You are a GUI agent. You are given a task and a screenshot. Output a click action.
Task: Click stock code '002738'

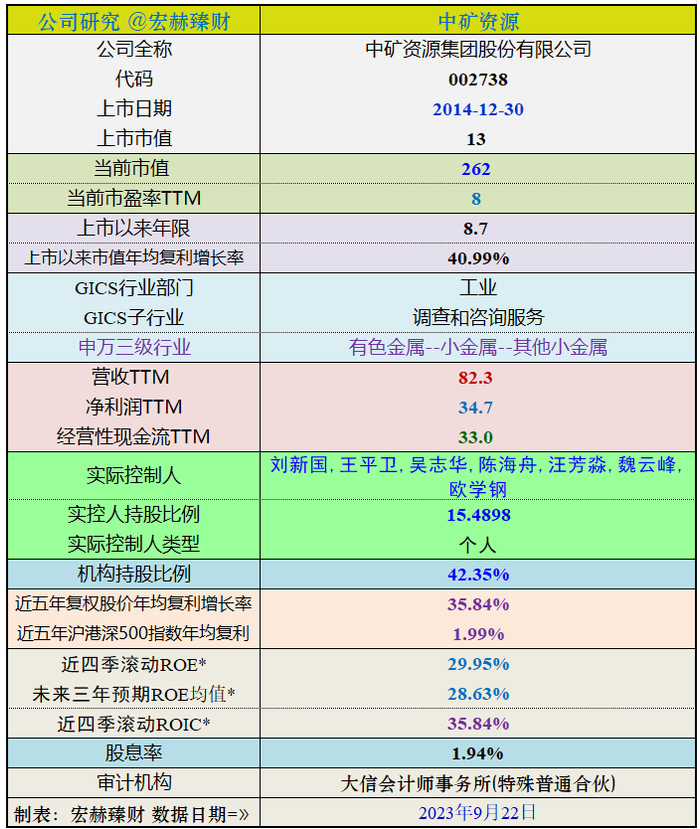(x=478, y=80)
